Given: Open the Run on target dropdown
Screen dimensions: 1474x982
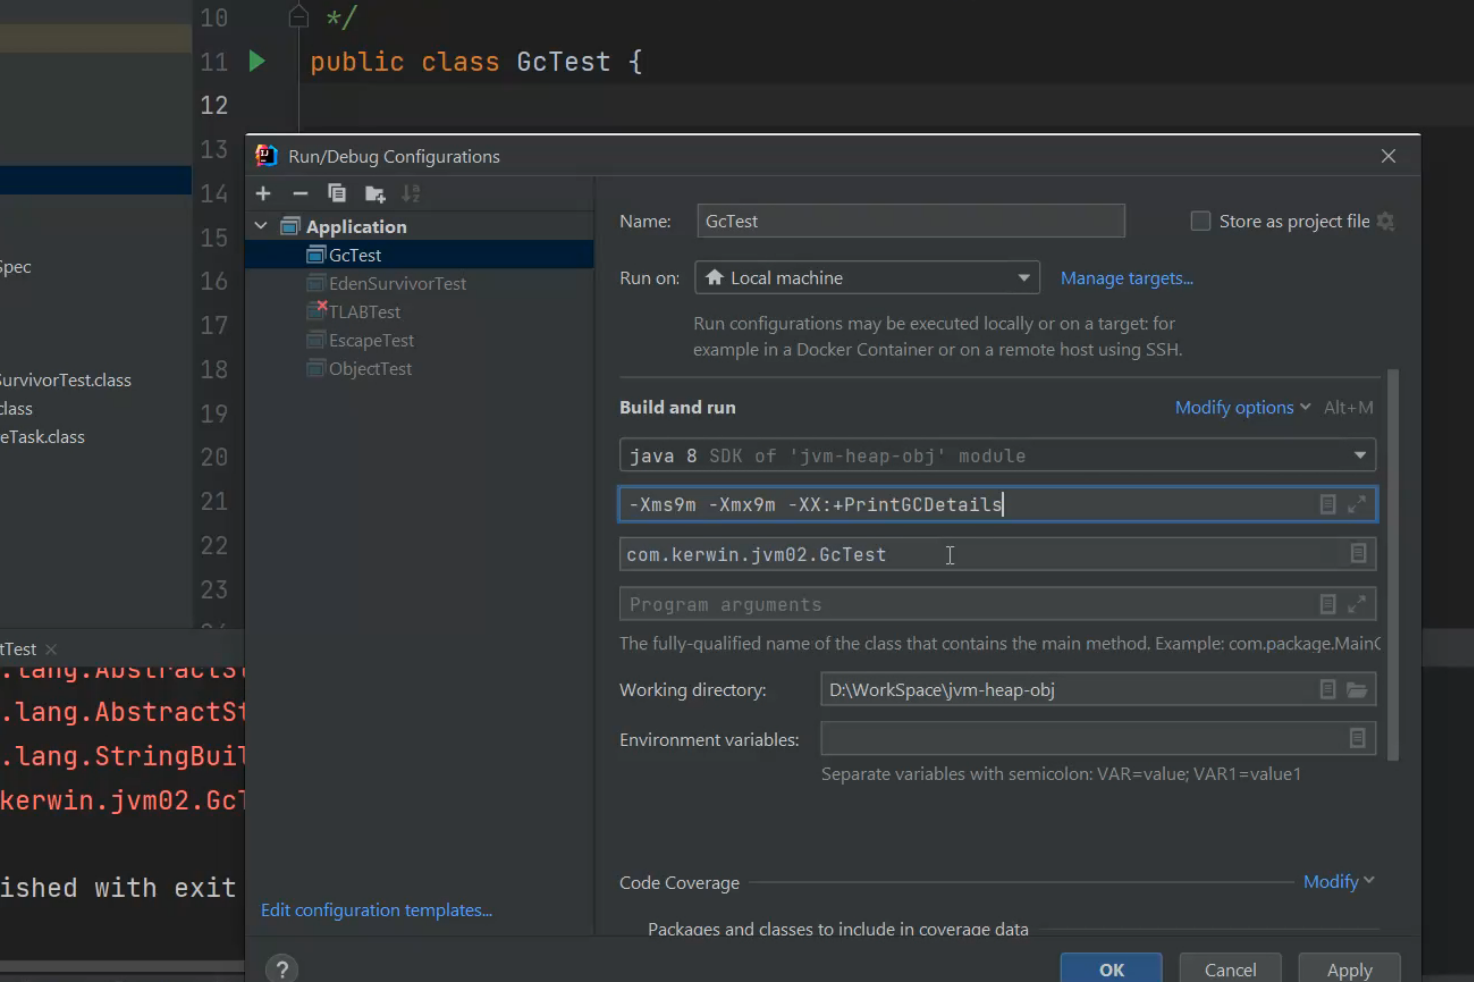Looking at the screenshot, I should (867, 278).
